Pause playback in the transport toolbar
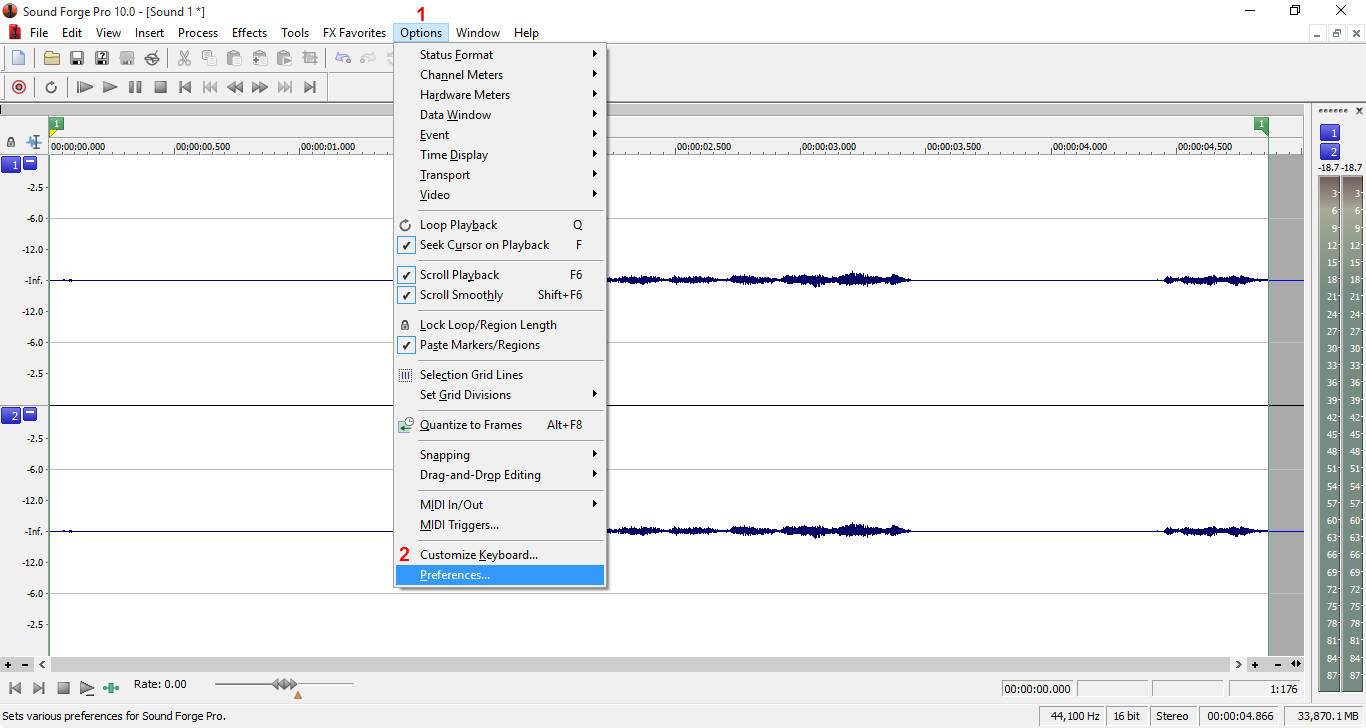This screenshot has width=1366, height=728. 135,87
